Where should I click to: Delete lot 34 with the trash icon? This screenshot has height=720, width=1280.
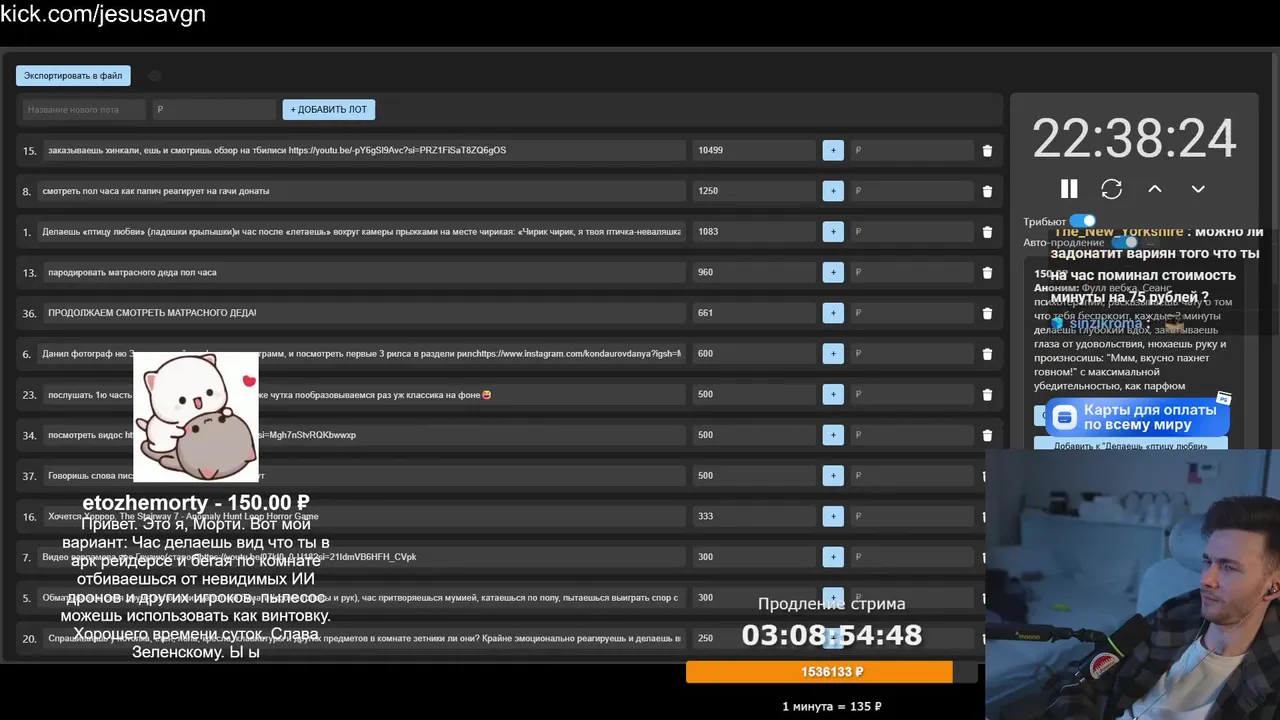tap(987, 435)
